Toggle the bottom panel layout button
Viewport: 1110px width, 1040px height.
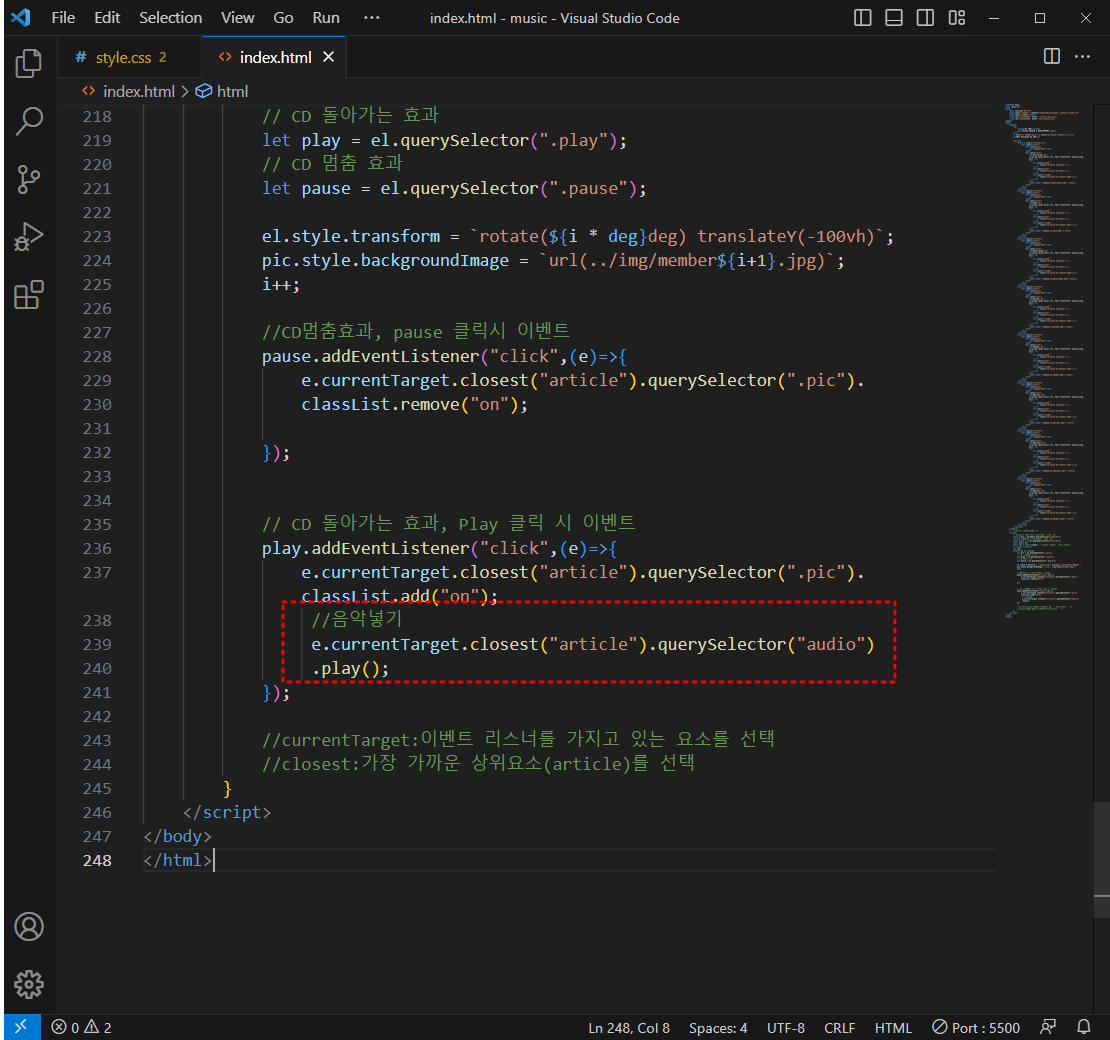tap(893, 18)
